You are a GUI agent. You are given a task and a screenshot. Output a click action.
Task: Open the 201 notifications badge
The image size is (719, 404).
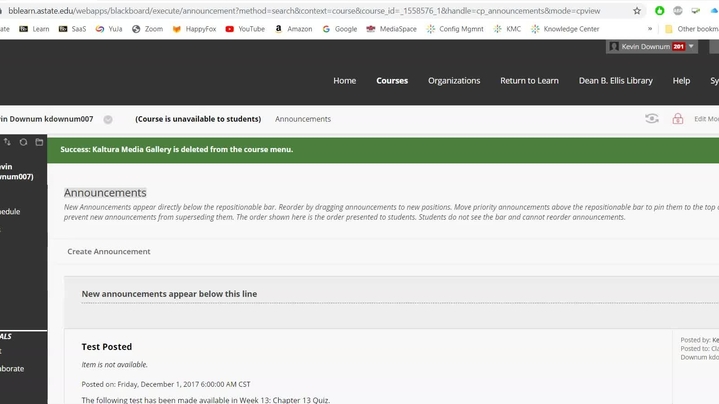678,47
